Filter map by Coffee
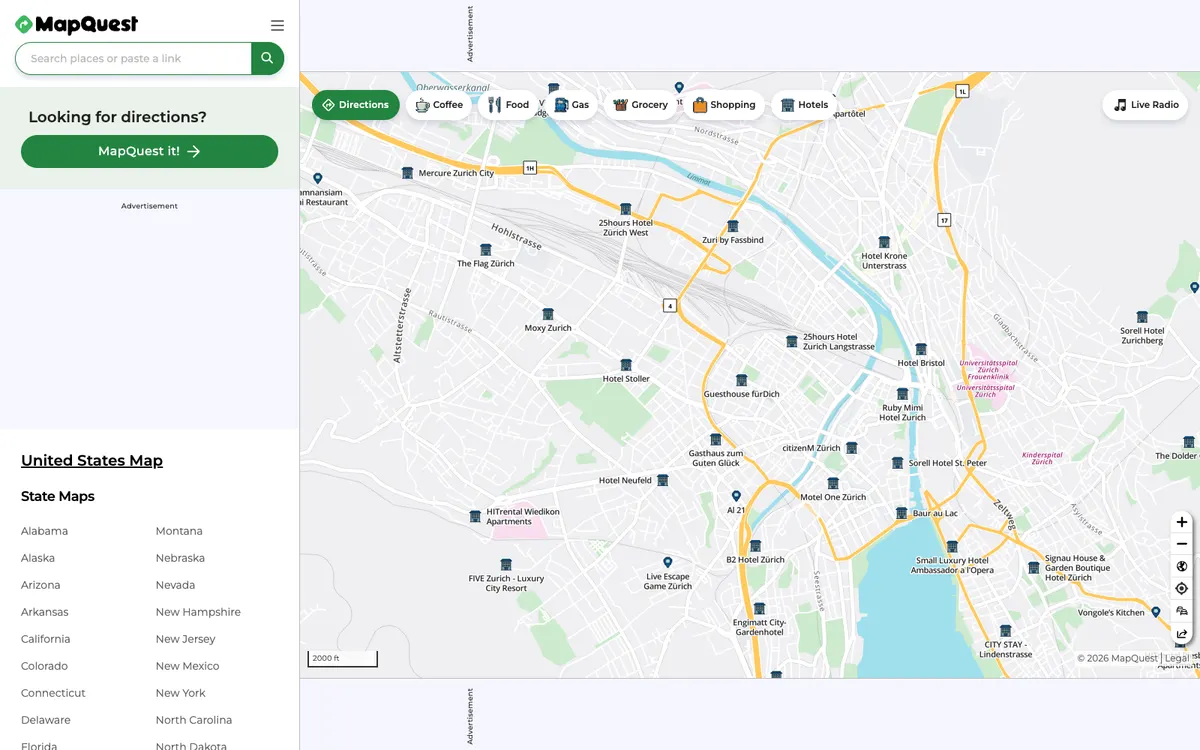 click(x=439, y=105)
